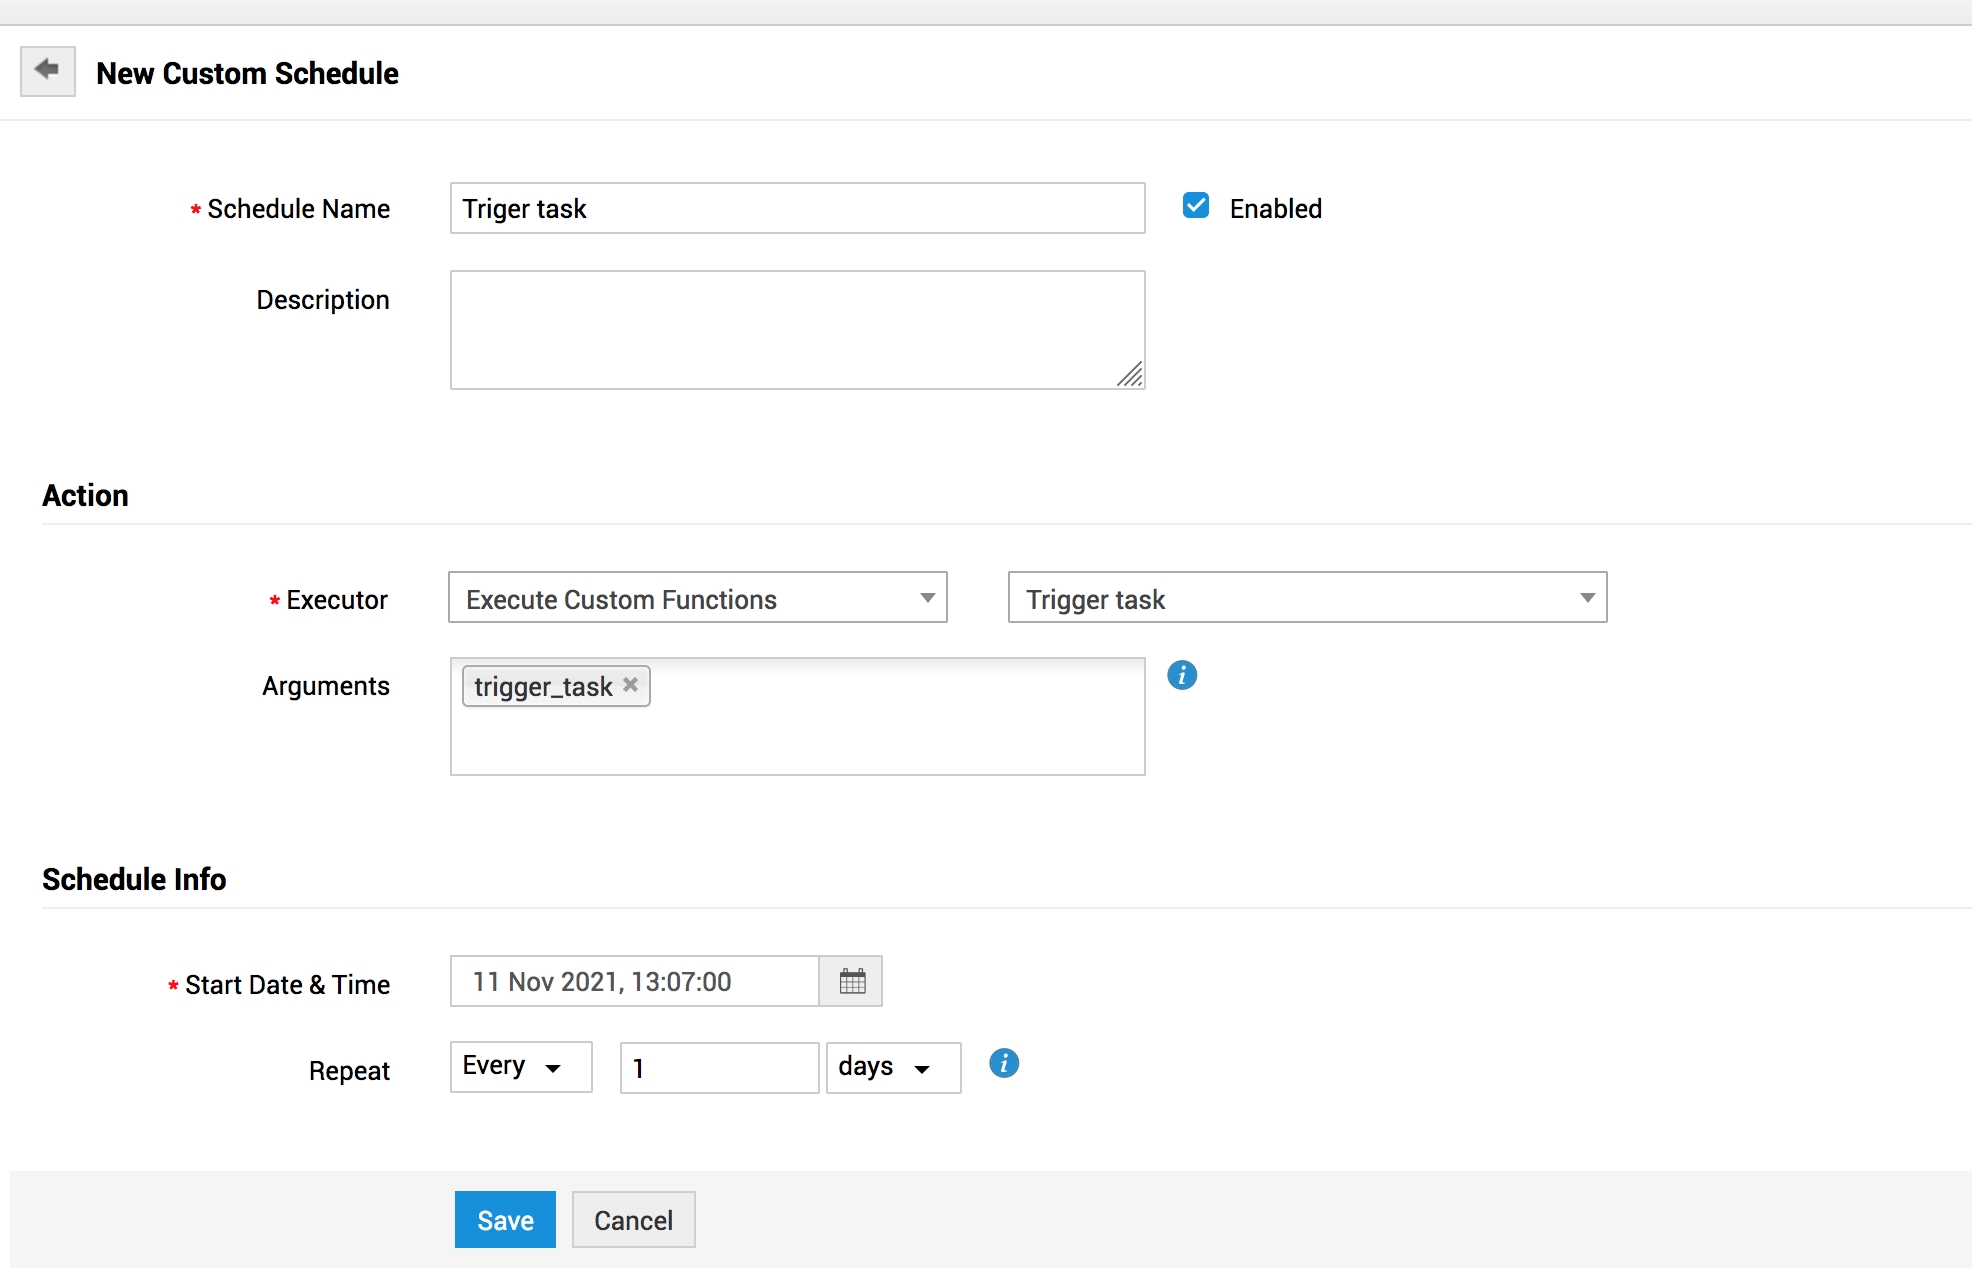This screenshot has width=1972, height=1286.
Task: Uncheck the Enabled checkbox
Action: [1195, 206]
